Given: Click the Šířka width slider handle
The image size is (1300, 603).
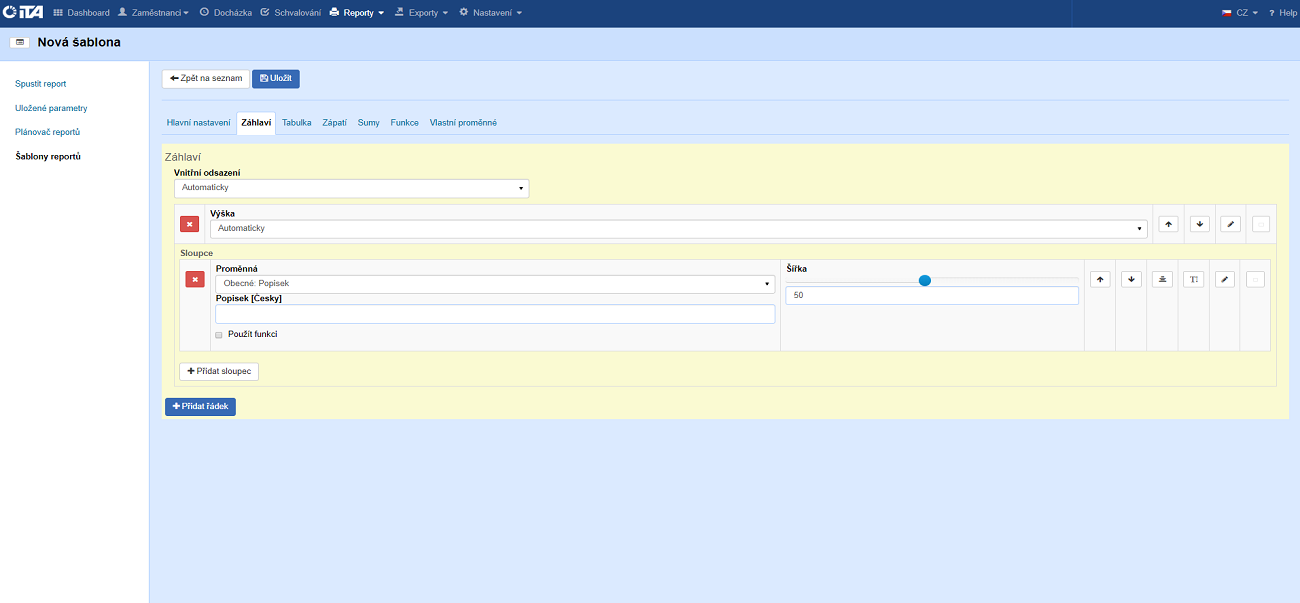Looking at the screenshot, I should [925, 281].
